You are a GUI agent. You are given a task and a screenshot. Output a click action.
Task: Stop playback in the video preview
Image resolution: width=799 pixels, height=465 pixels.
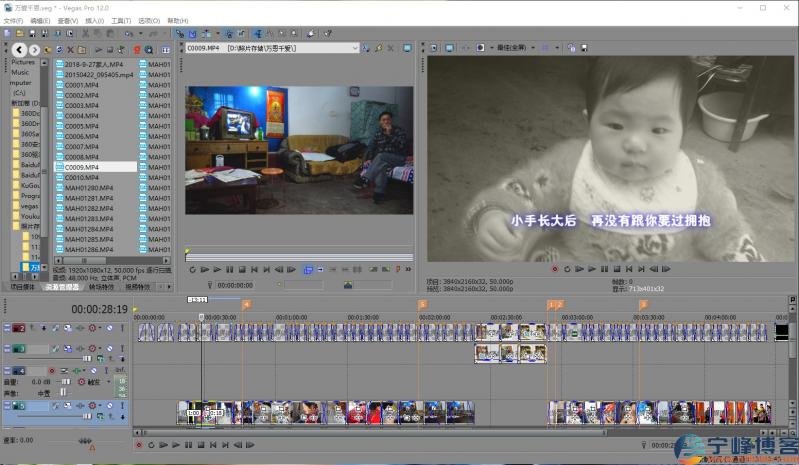[617, 269]
